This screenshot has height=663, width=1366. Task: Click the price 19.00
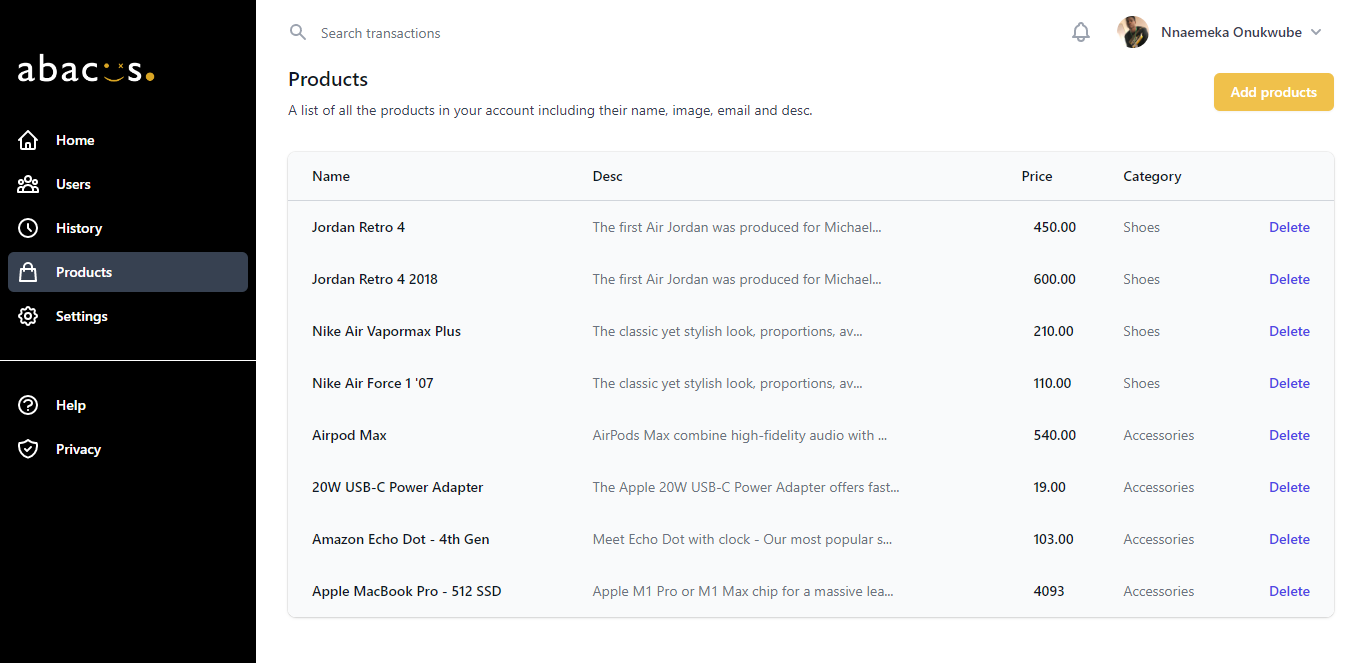(x=1050, y=487)
